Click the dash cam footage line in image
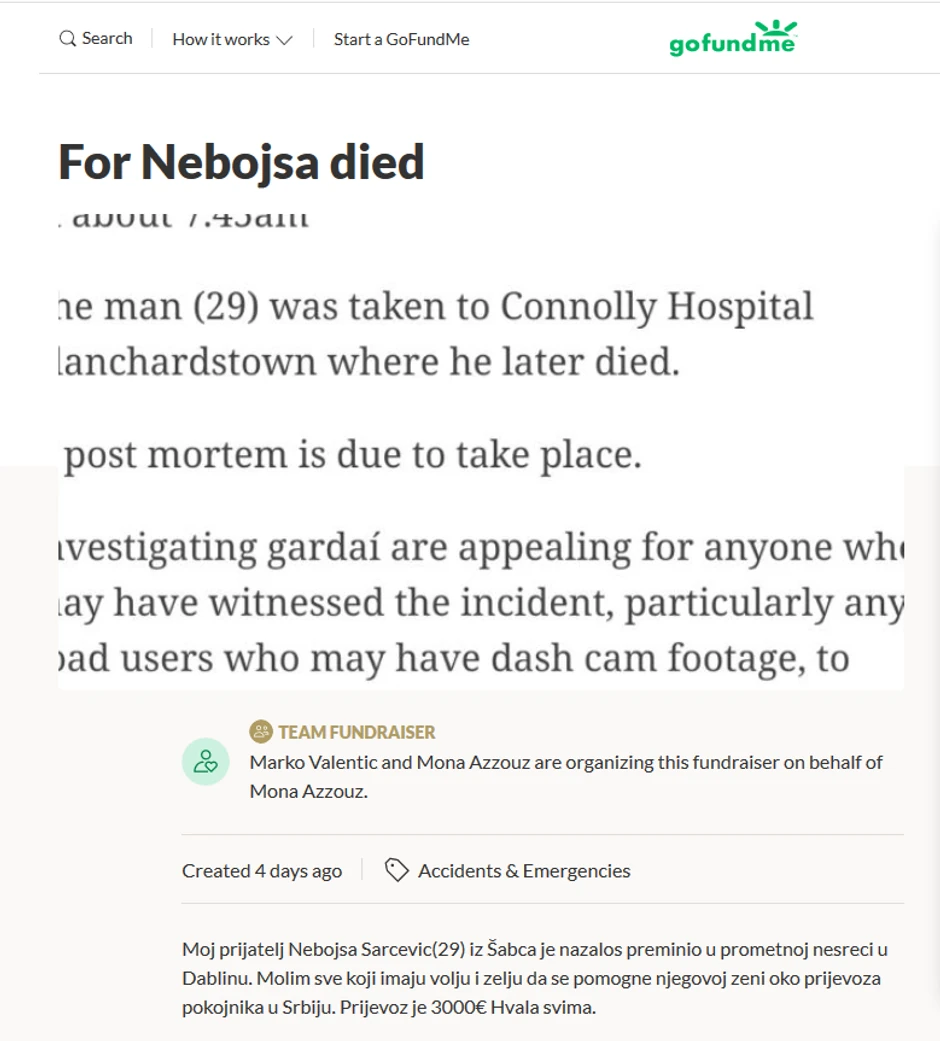 tap(454, 659)
